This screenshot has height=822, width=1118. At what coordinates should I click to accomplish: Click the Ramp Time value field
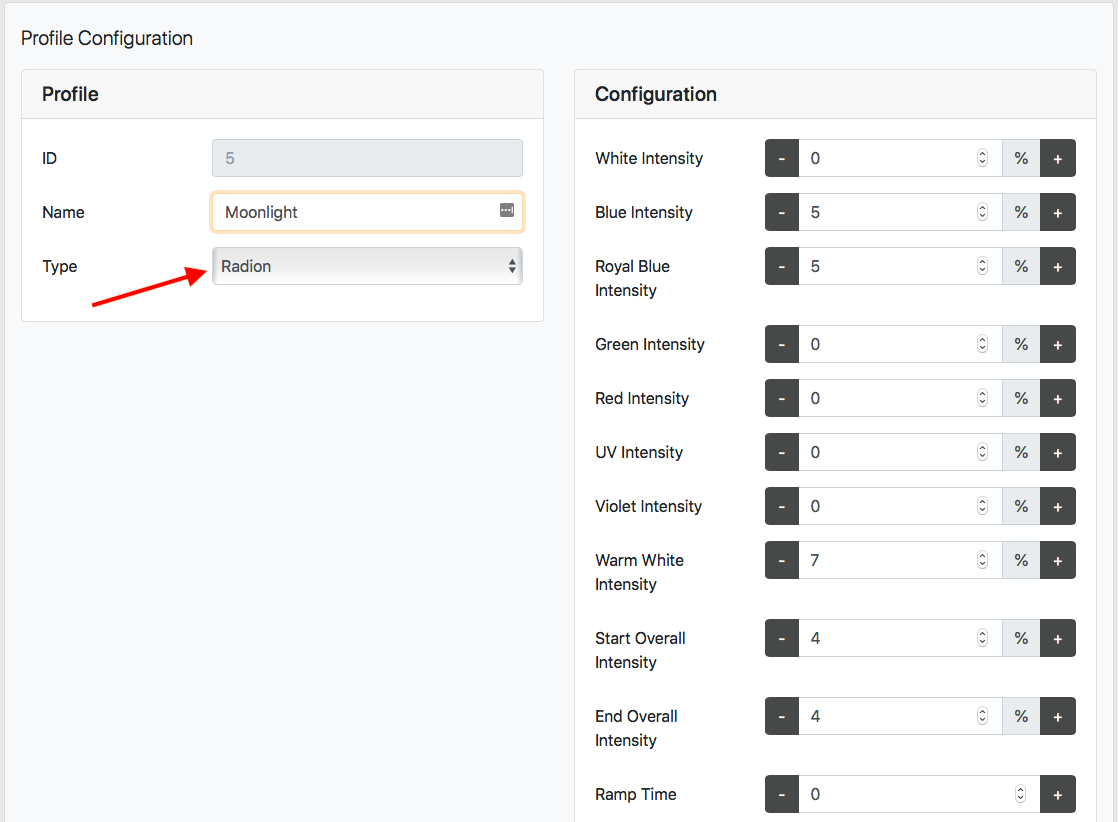pos(919,794)
